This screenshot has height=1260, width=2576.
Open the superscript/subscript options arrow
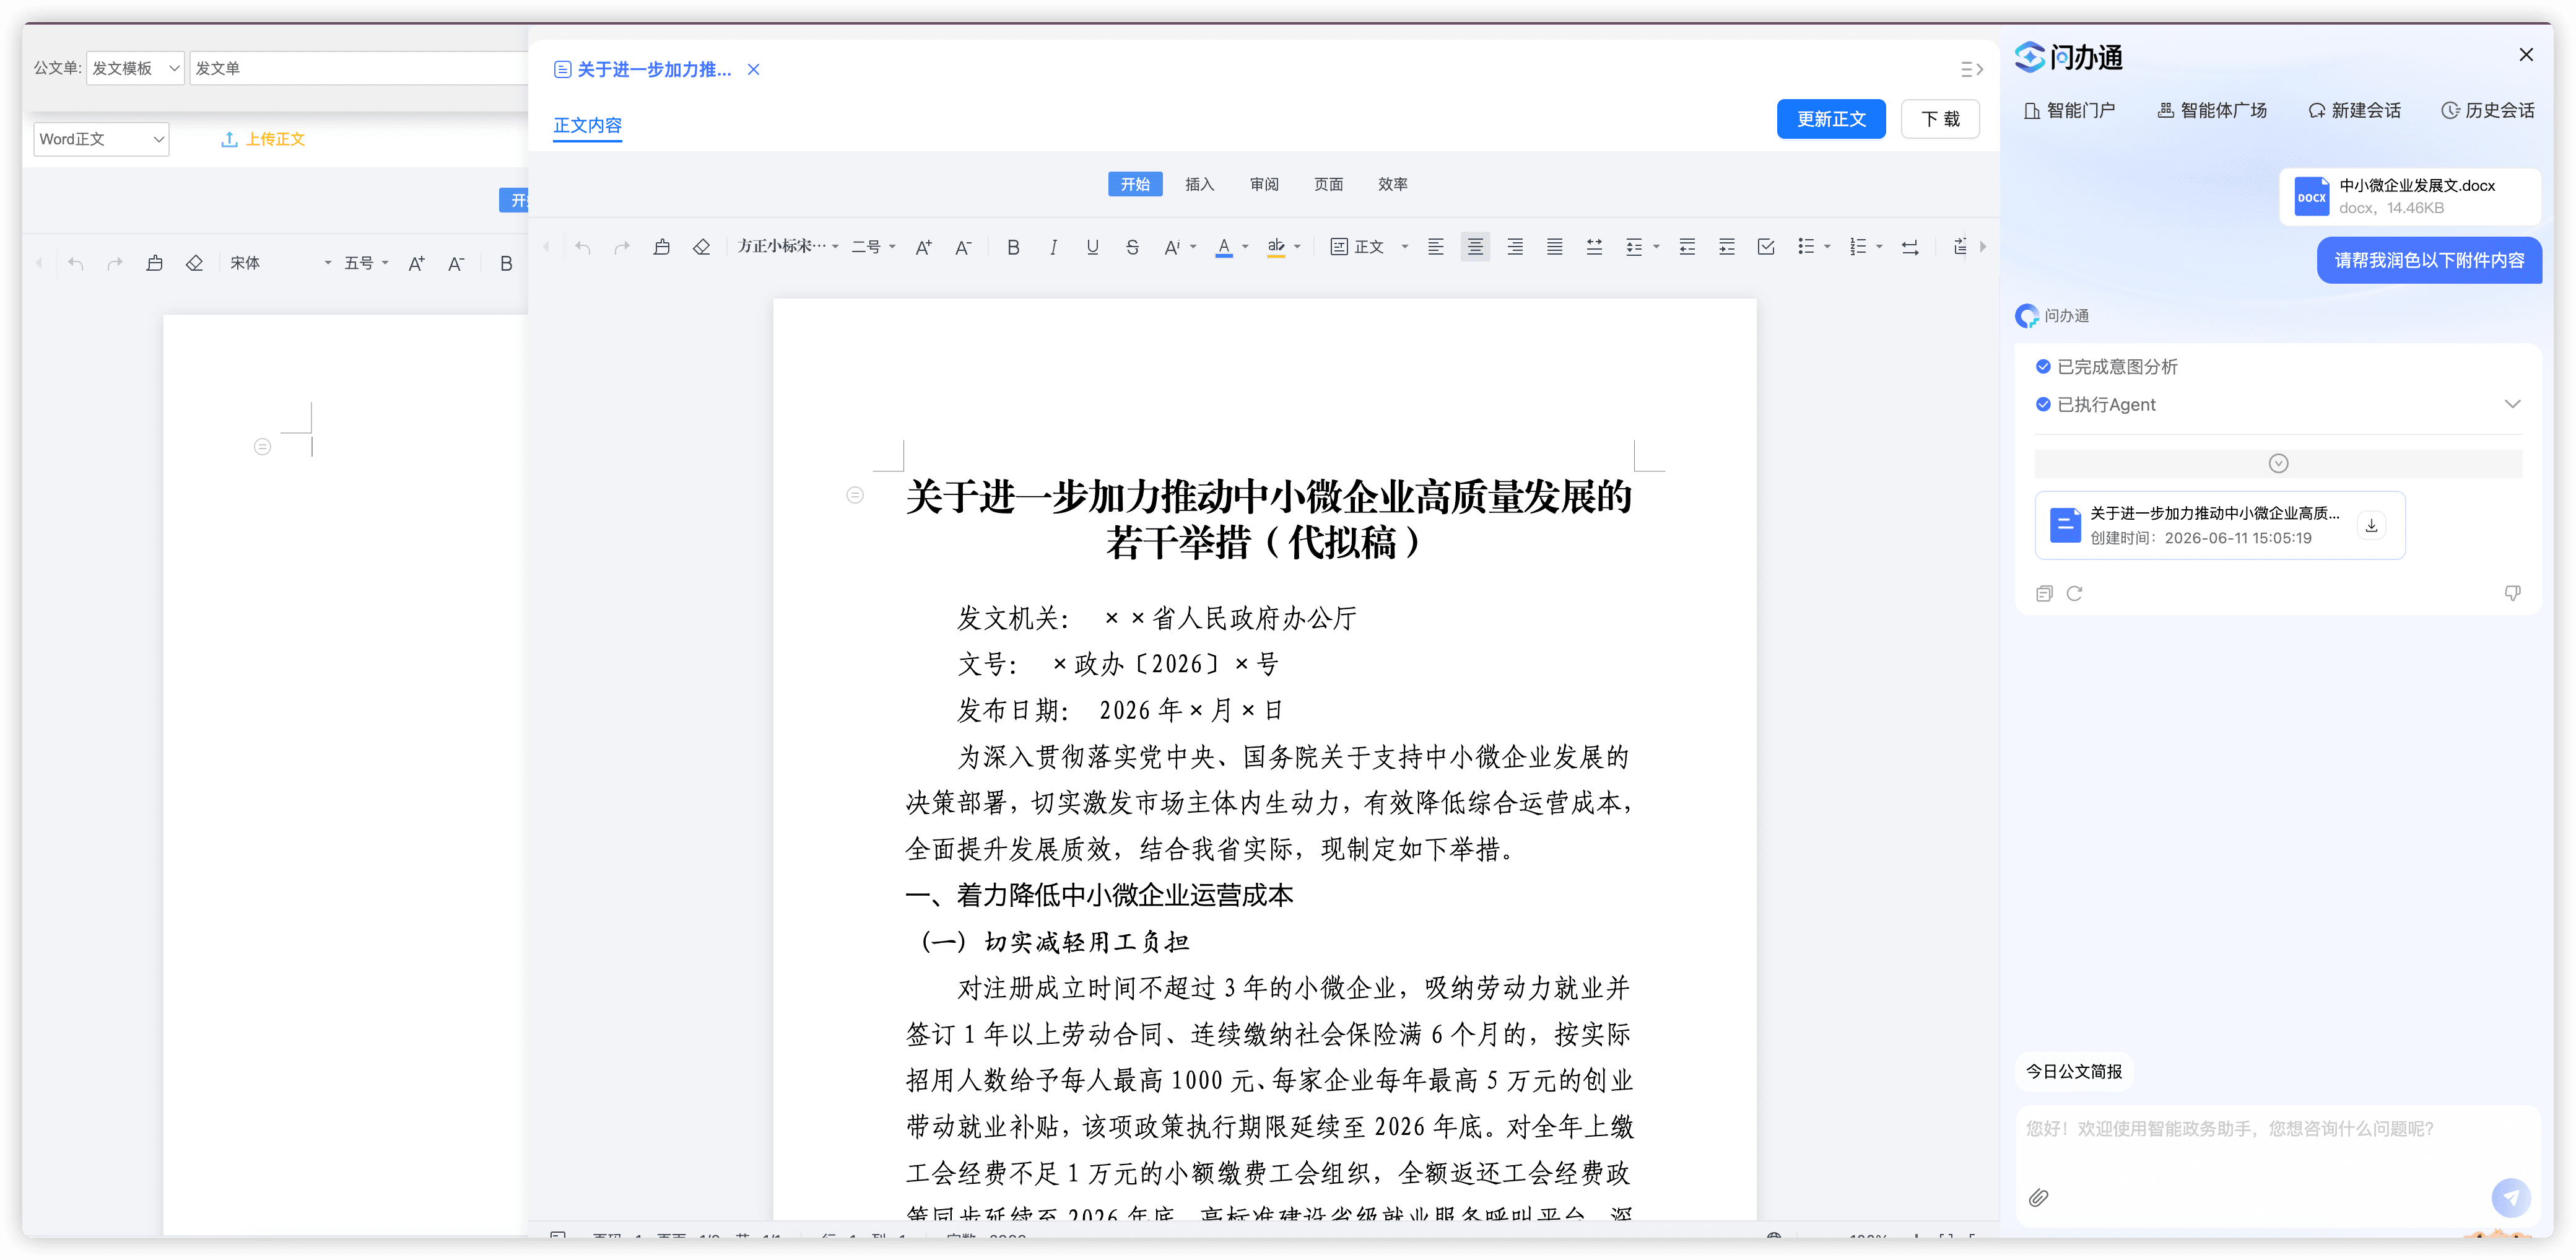(x=1193, y=247)
